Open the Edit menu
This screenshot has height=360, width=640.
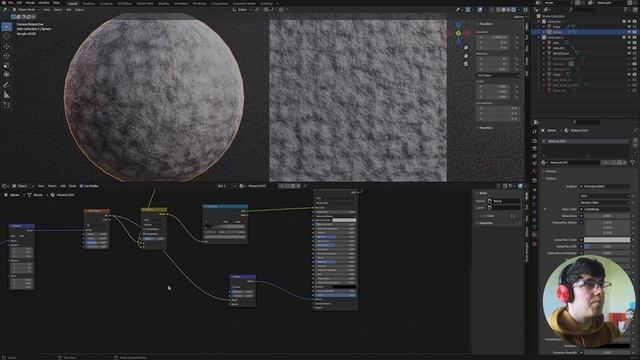click(19, 3)
